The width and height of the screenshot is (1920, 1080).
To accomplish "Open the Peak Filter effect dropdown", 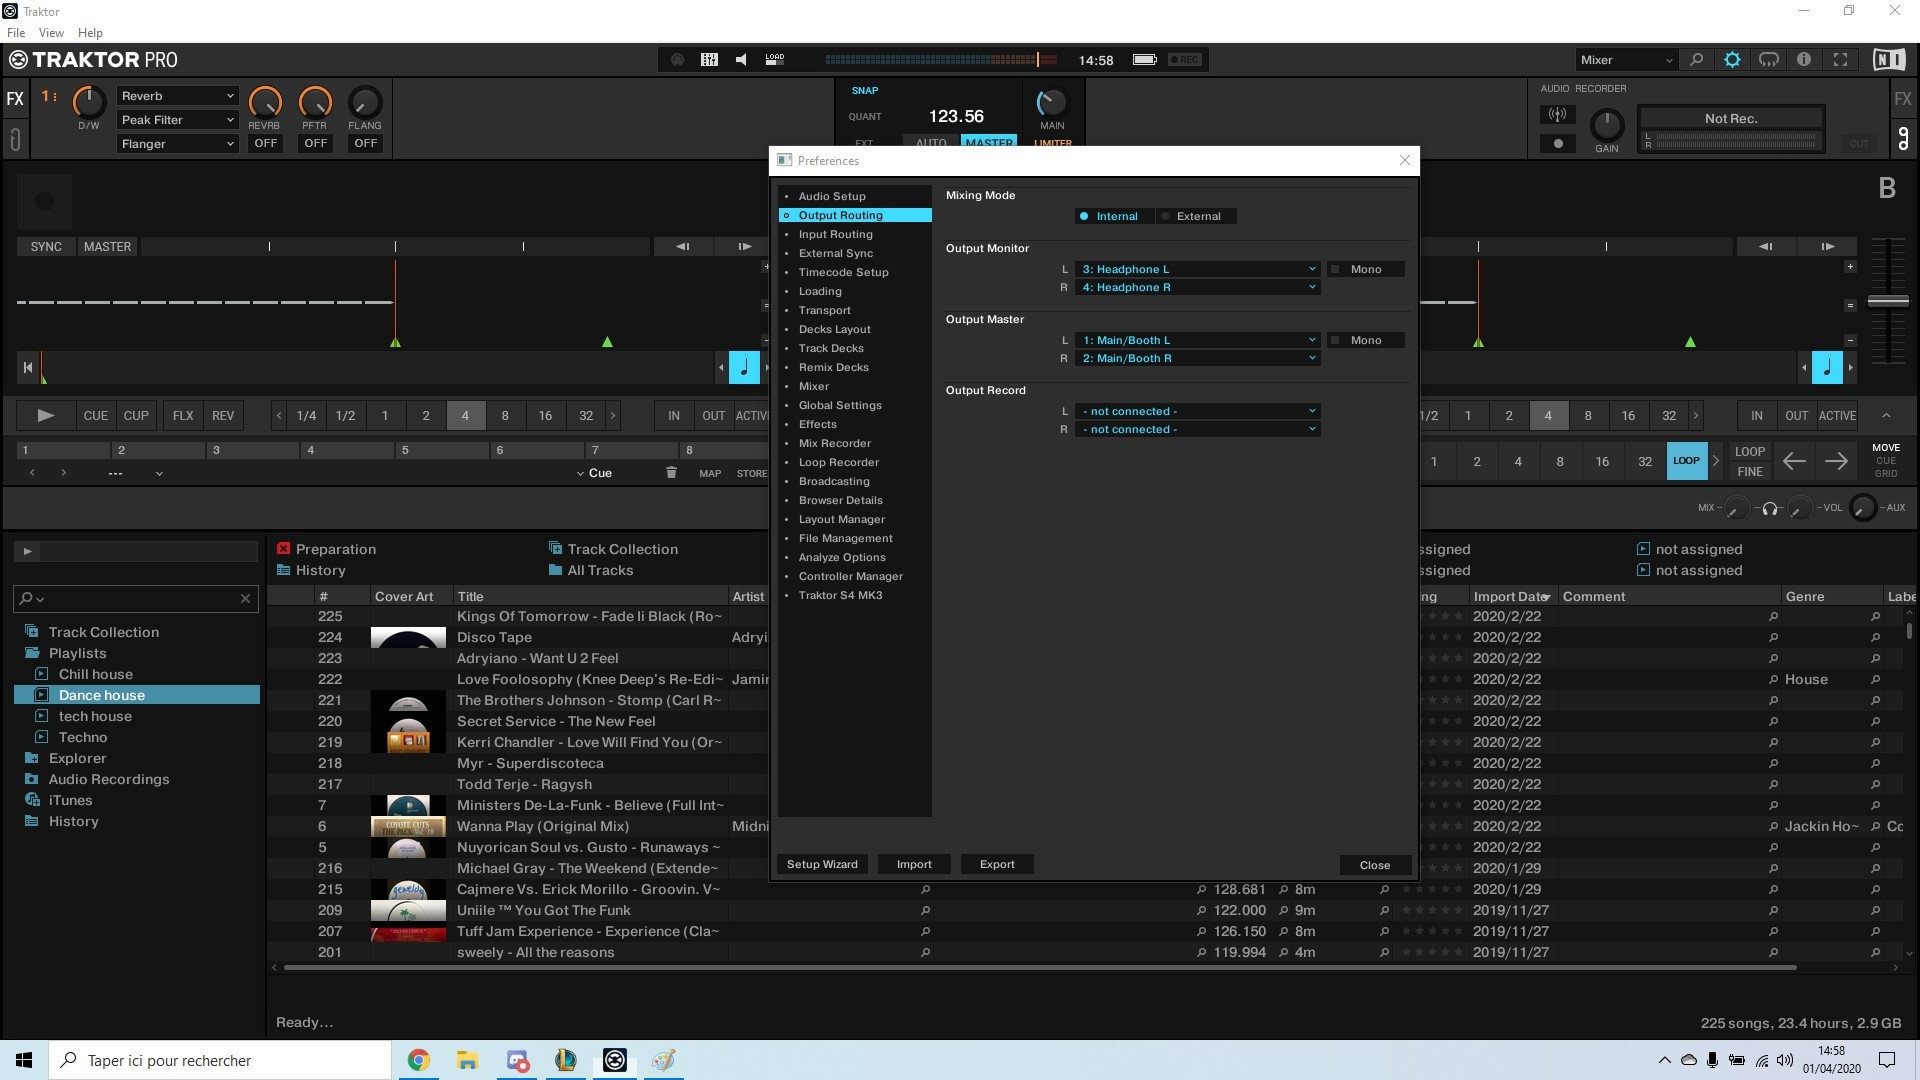I will tap(177, 120).
